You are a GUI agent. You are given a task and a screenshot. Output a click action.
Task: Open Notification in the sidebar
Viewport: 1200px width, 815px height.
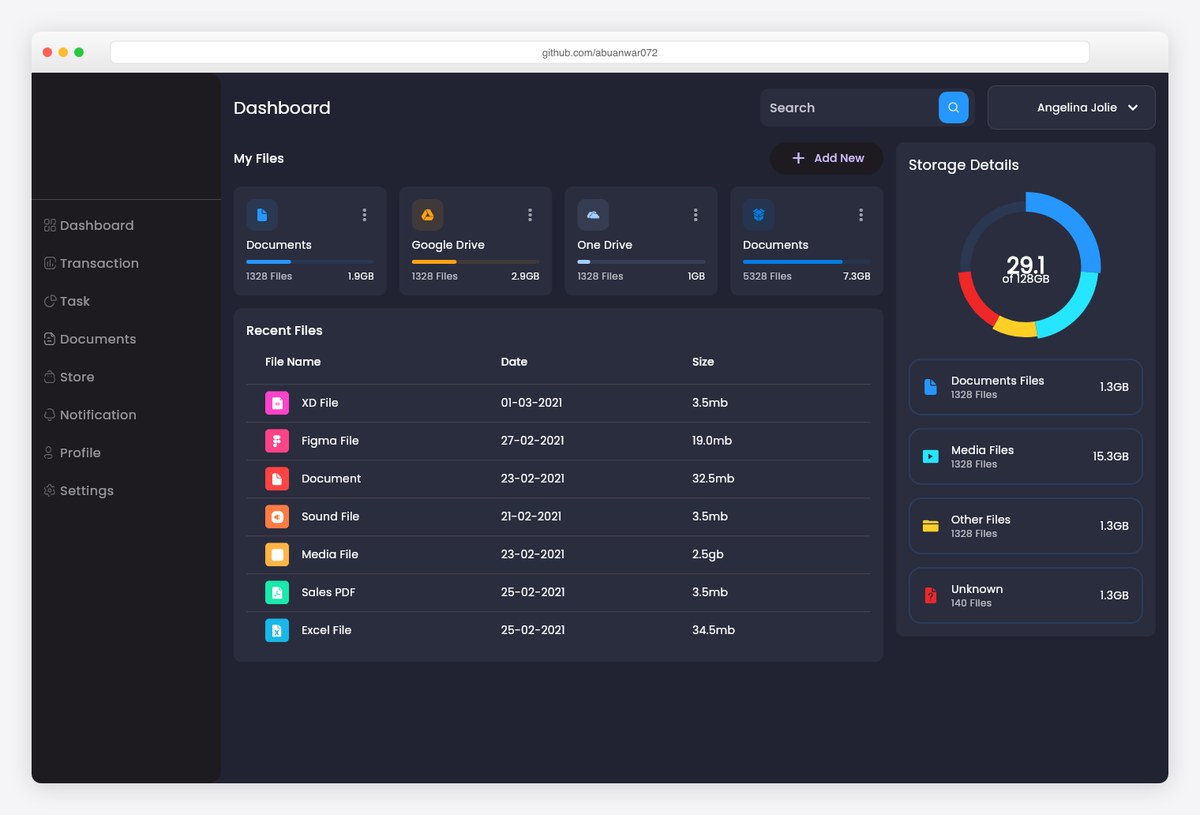pyautogui.click(x=98, y=415)
